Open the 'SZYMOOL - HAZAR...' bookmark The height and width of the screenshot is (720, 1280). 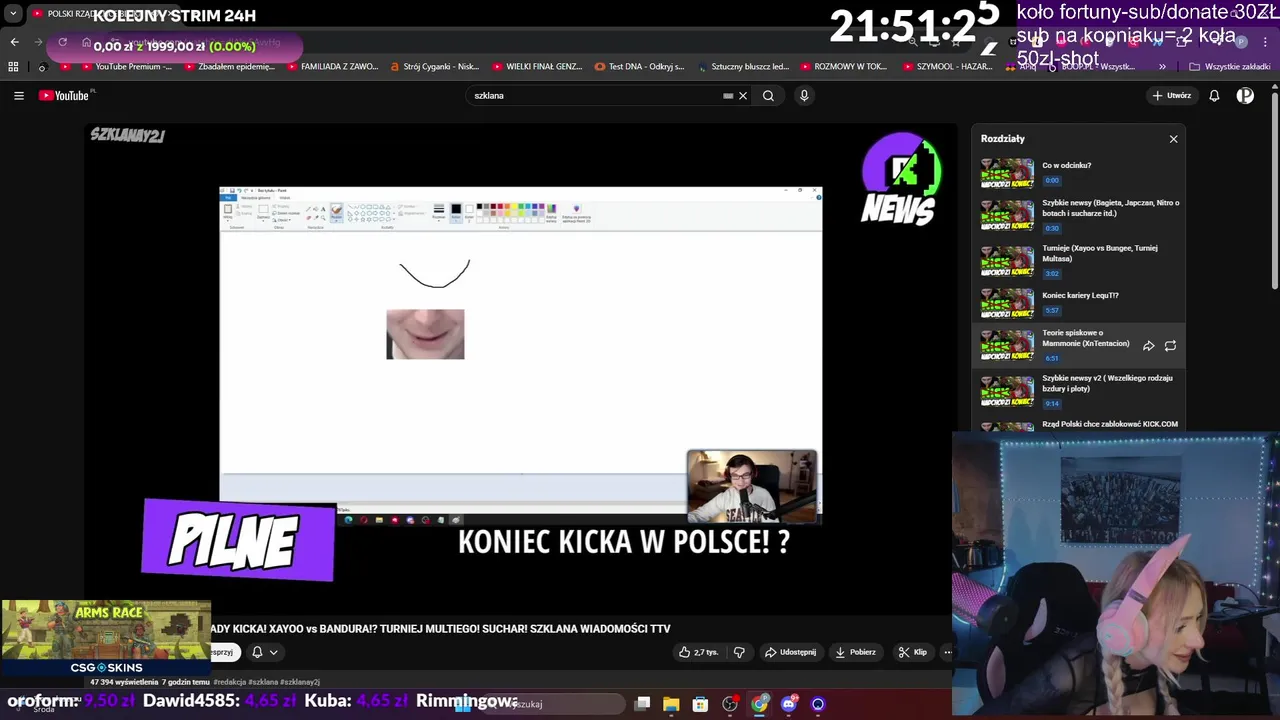948,67
